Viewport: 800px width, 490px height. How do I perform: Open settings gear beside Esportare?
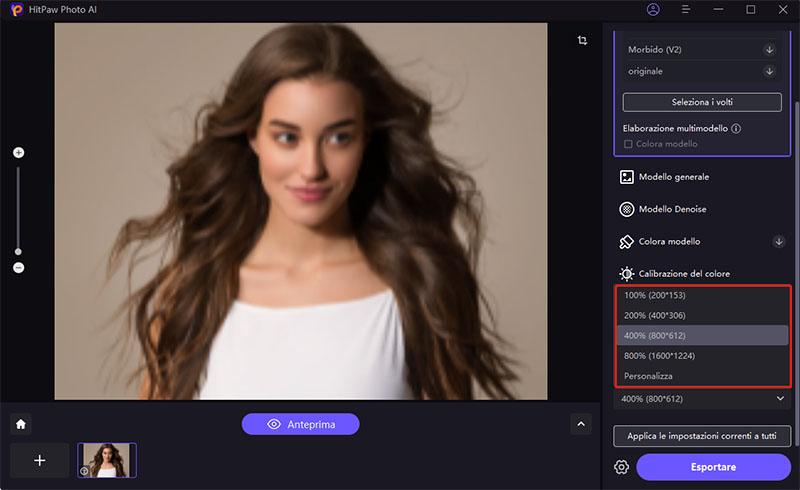[621, 467]
